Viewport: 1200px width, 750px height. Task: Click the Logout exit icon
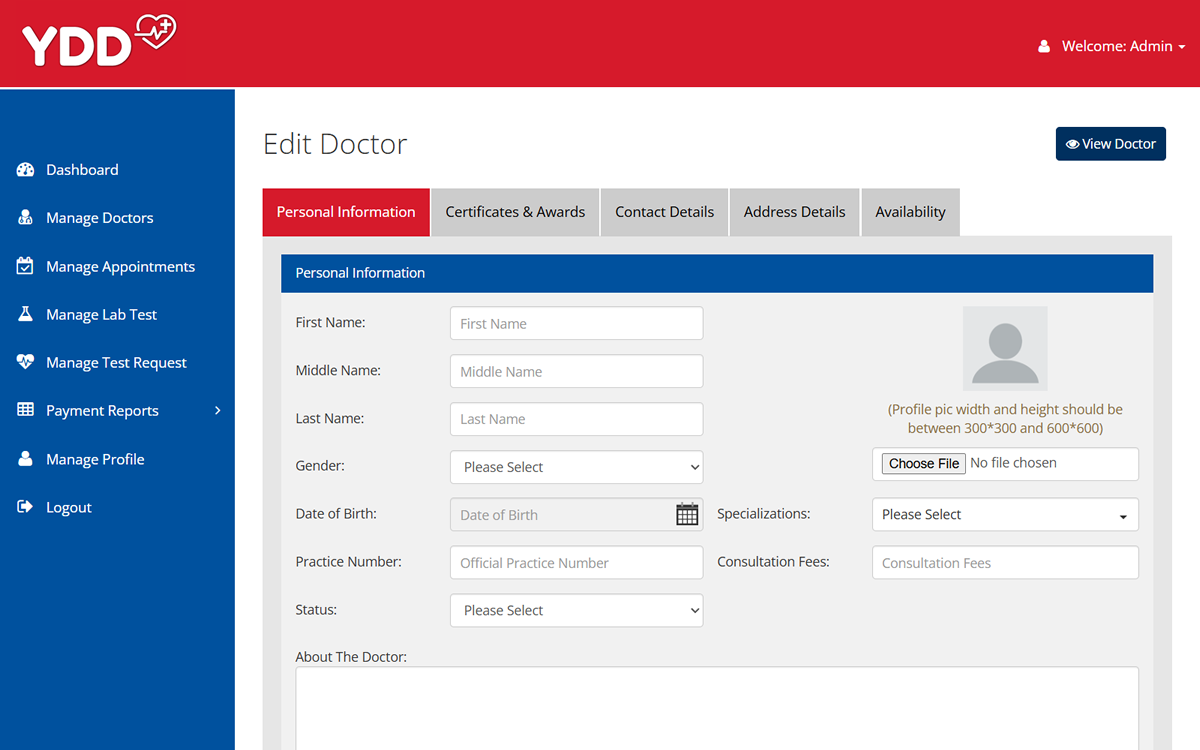point(26,507)
